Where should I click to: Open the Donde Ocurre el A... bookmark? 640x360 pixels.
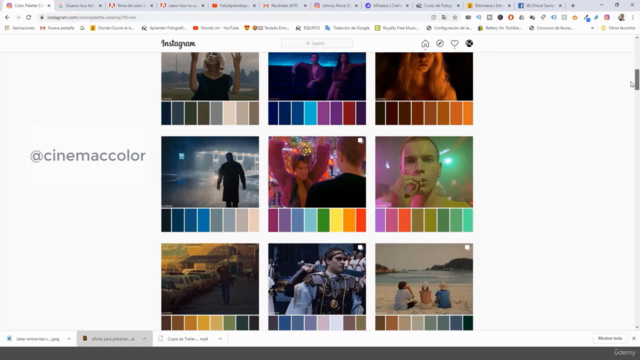point(112,28)
